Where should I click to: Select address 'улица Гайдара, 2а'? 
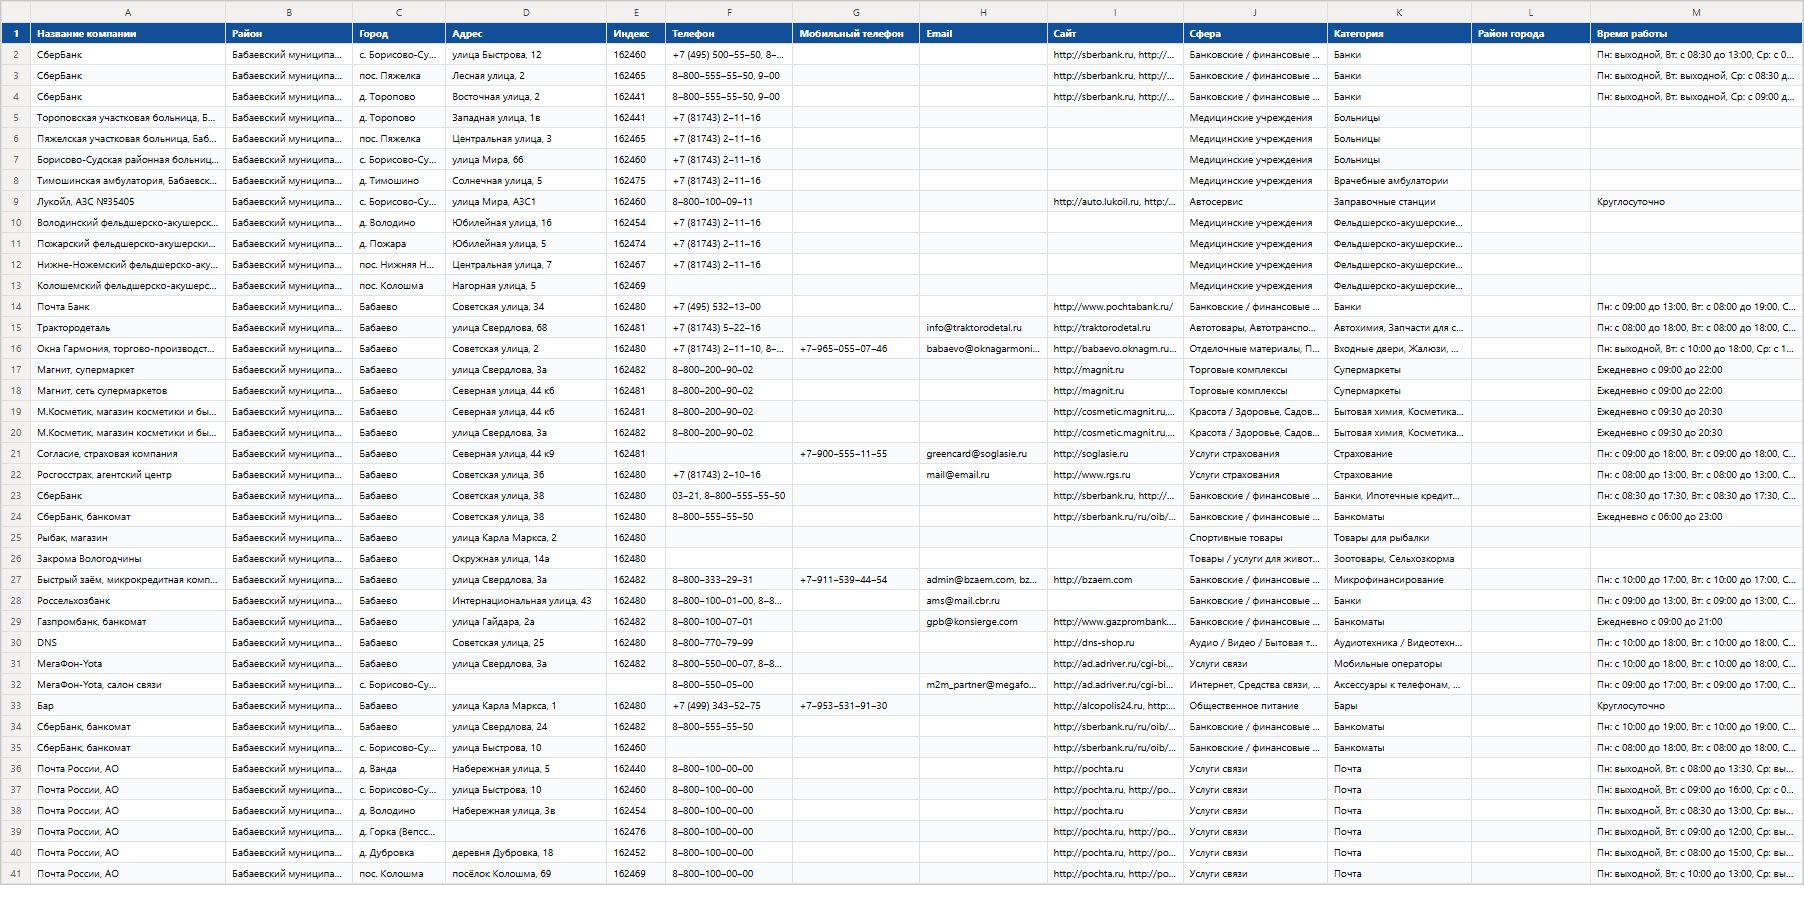click(x=526, y=622)
